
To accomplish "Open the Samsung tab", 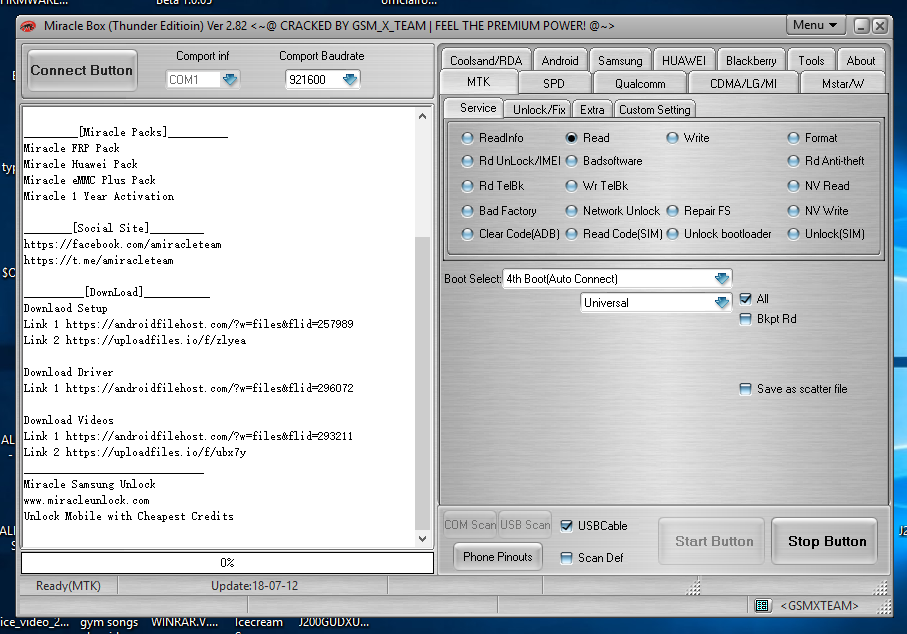I will pyautogui.click(x=620, y=61).
